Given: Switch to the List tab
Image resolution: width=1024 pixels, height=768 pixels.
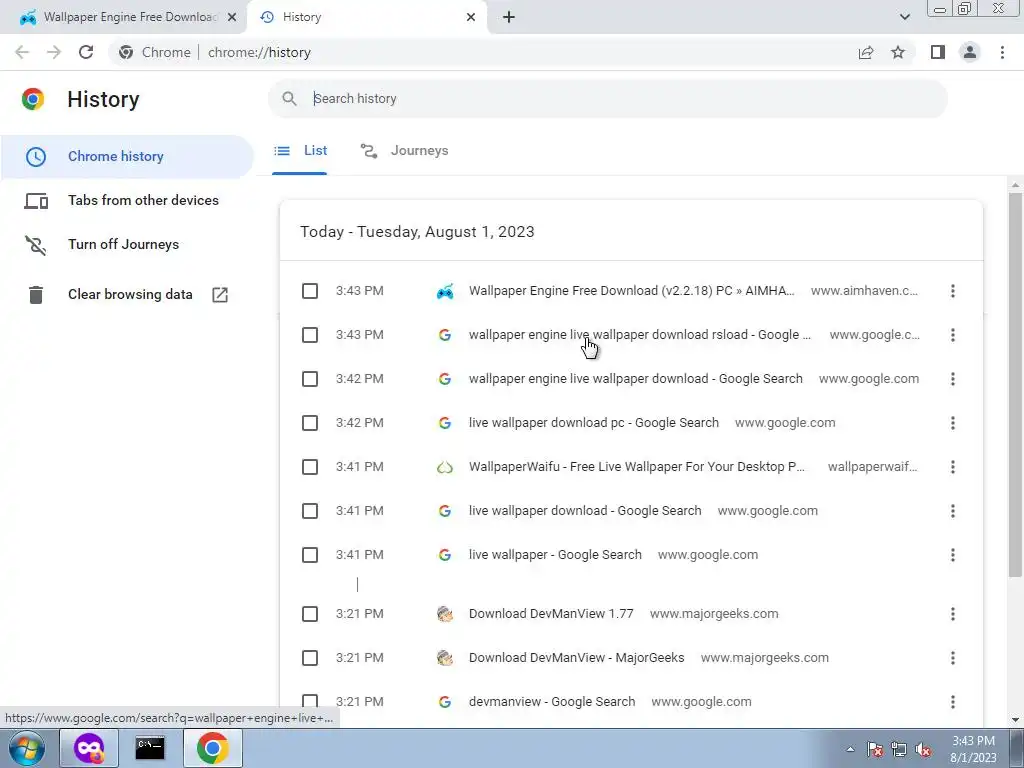Looking at the screenshot, I should pyautogui.click(x=300, y=151).
